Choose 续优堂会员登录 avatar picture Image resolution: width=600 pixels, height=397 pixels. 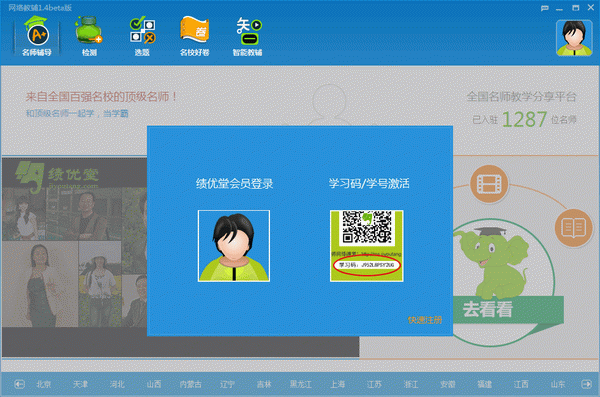pos(234,246)
